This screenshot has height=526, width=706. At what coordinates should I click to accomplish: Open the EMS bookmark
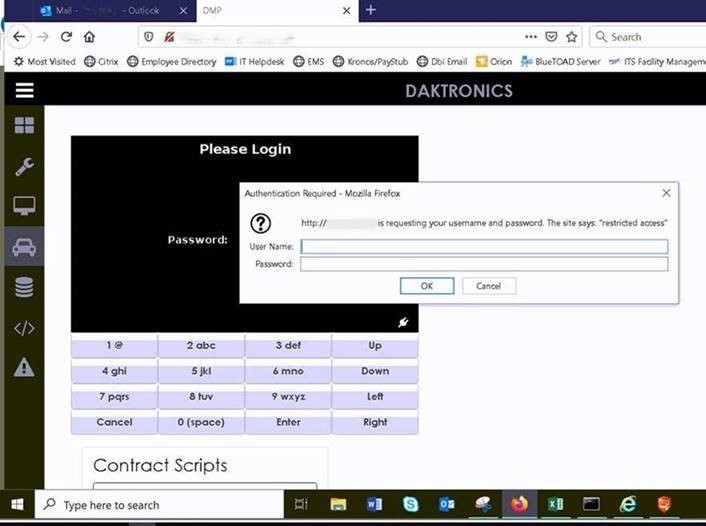pyautogui.click(x=308, y=61)
